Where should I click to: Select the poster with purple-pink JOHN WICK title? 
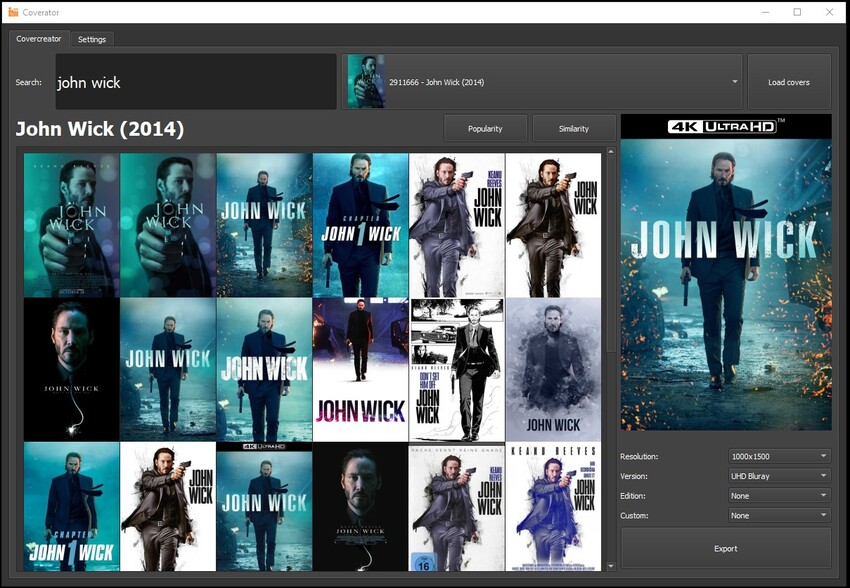360,369
